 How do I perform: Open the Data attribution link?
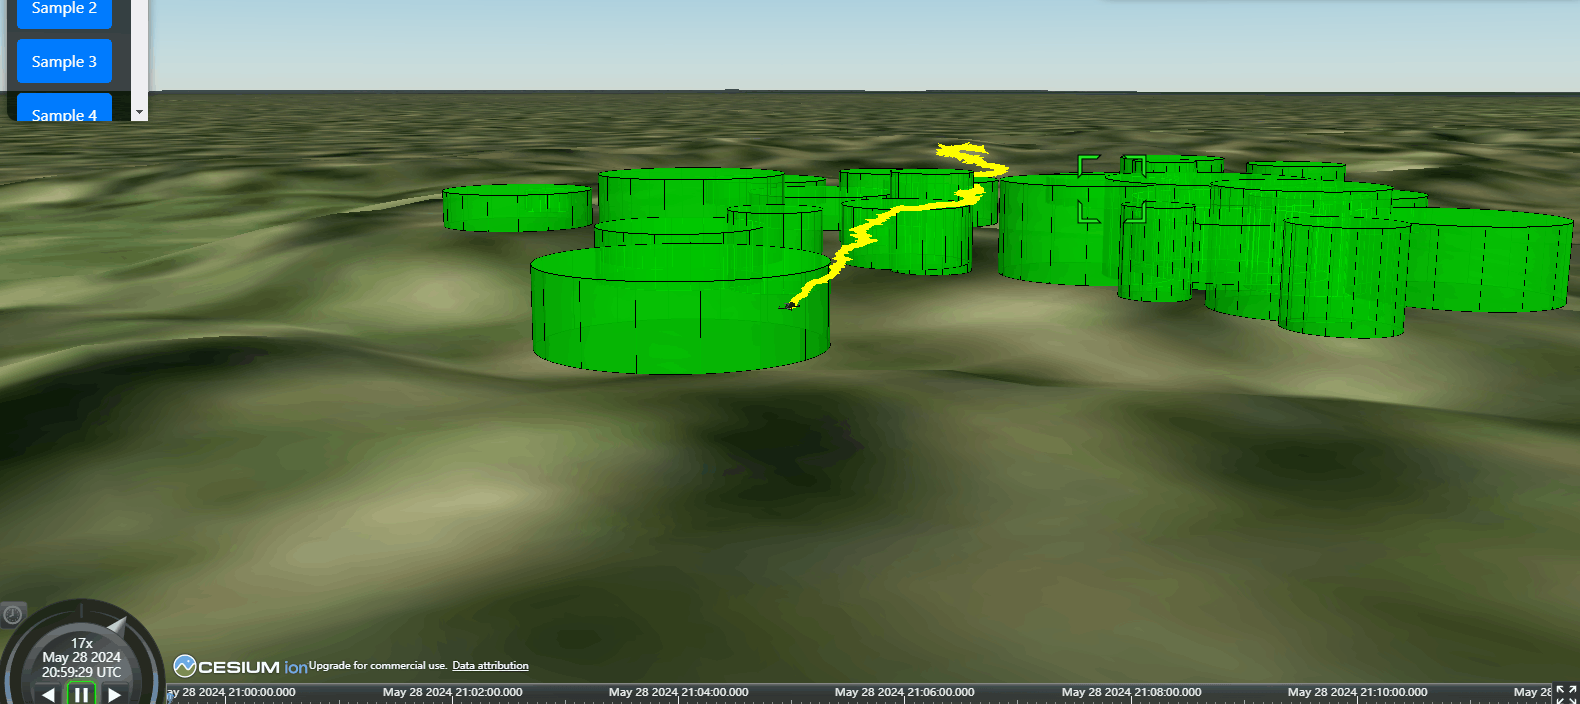tap(490, 666)
